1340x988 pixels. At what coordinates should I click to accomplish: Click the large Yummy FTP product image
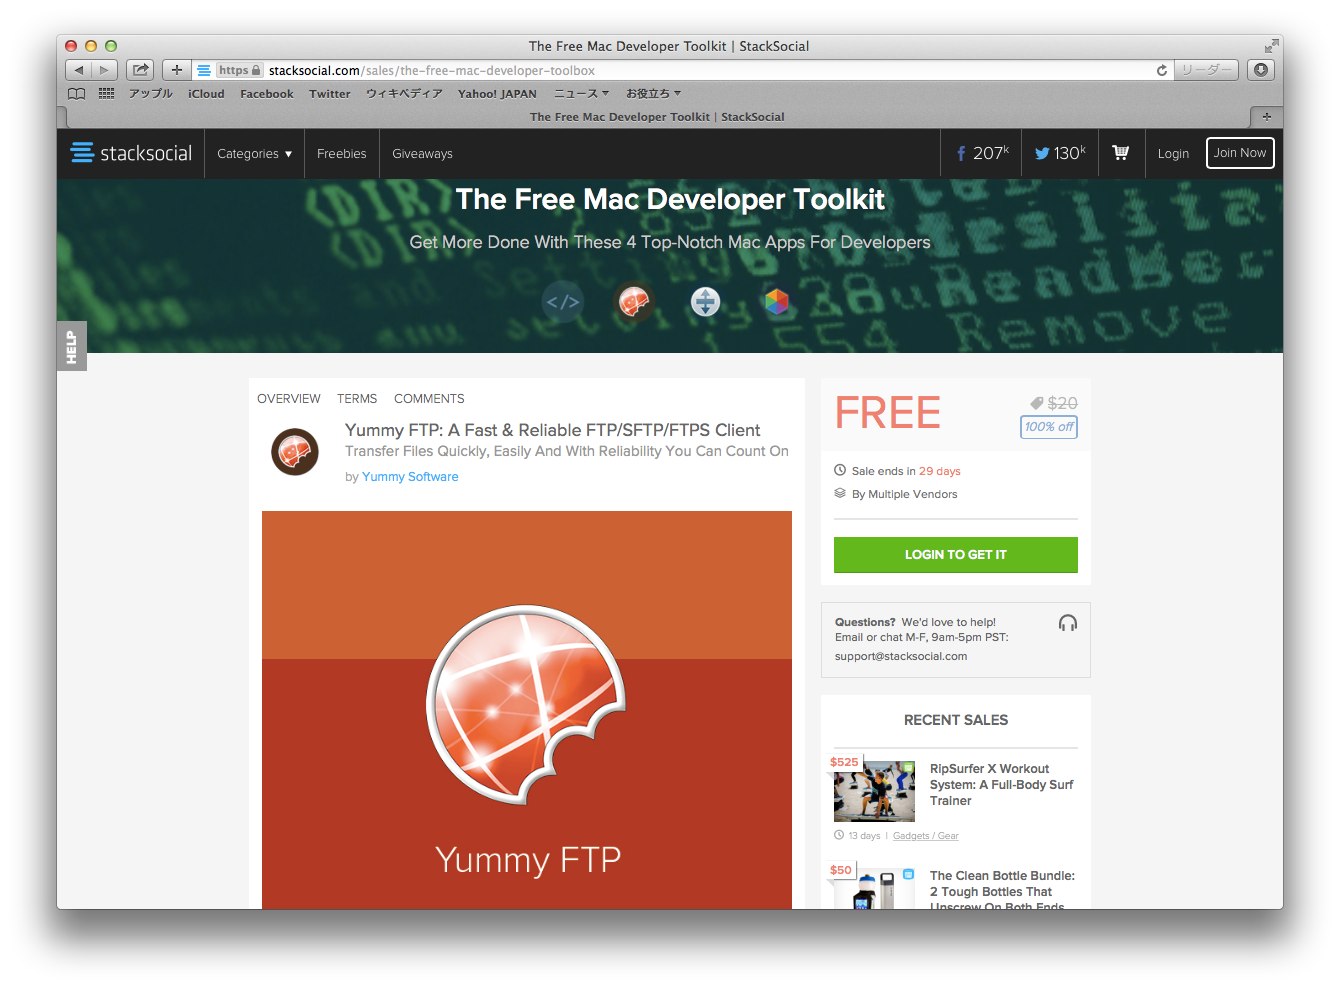(x=527, y=710)
